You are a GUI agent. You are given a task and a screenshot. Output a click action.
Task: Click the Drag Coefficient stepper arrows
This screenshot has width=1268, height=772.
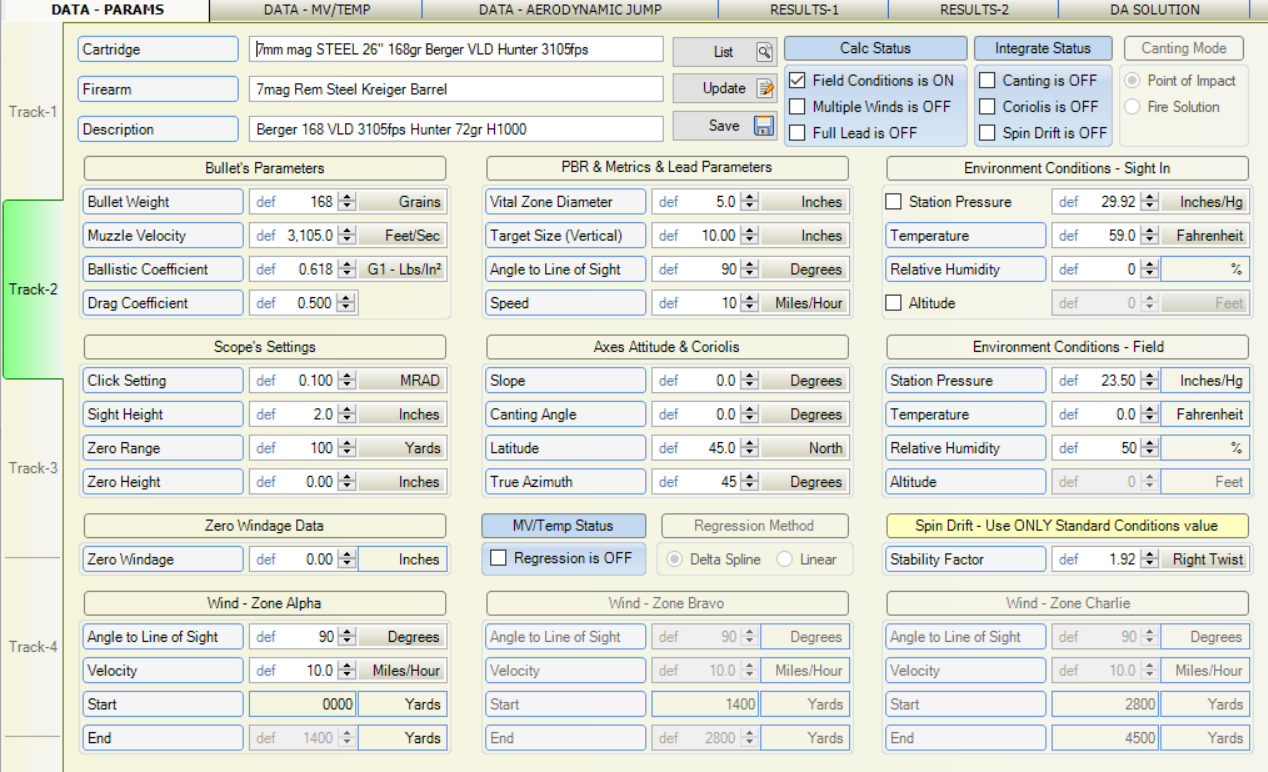pos(347,303)
